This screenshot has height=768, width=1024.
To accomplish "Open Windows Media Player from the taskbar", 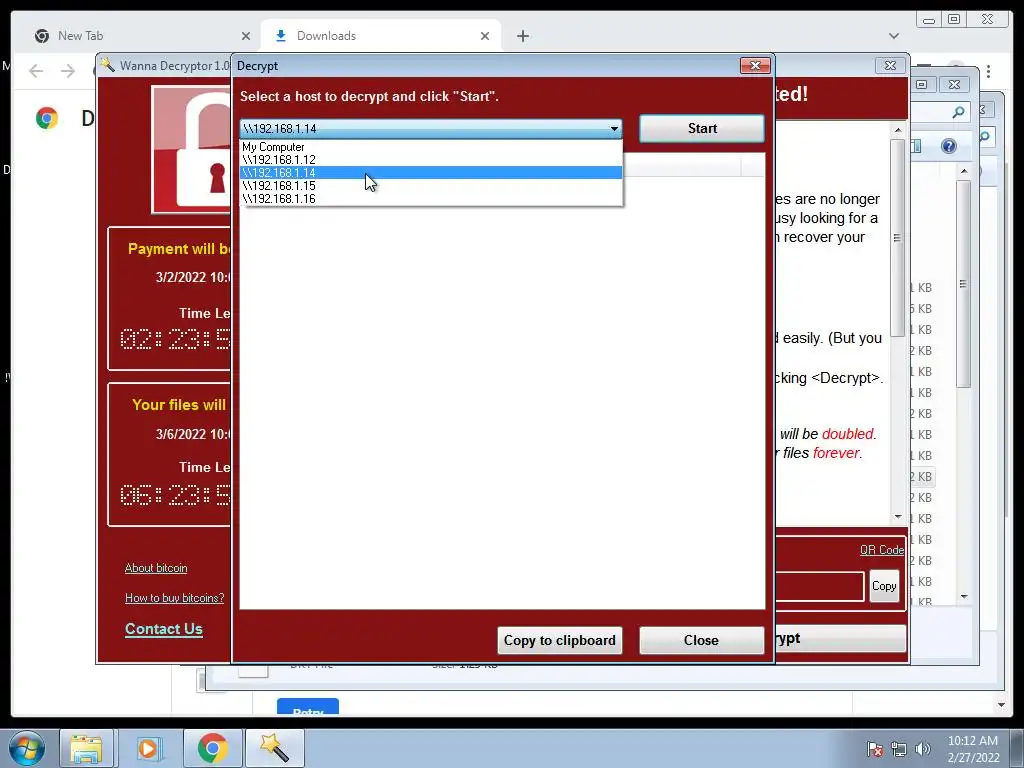I will pyautogui.click(x=148, y=748).
